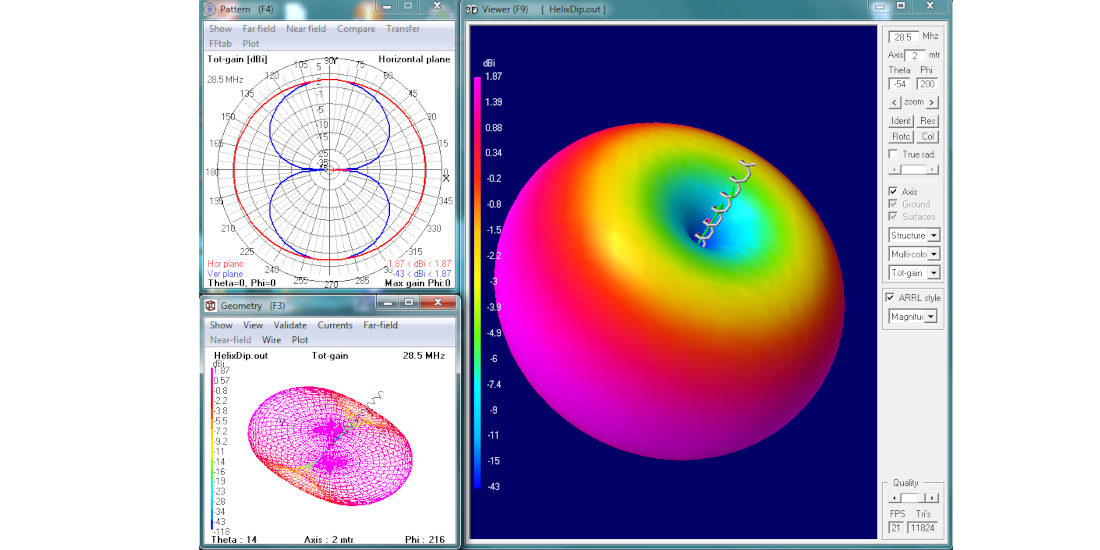Toggle the Ground checkbox
Image resolution: width=1100 pixels, height=550 pixels.
[x=893, y=204]
